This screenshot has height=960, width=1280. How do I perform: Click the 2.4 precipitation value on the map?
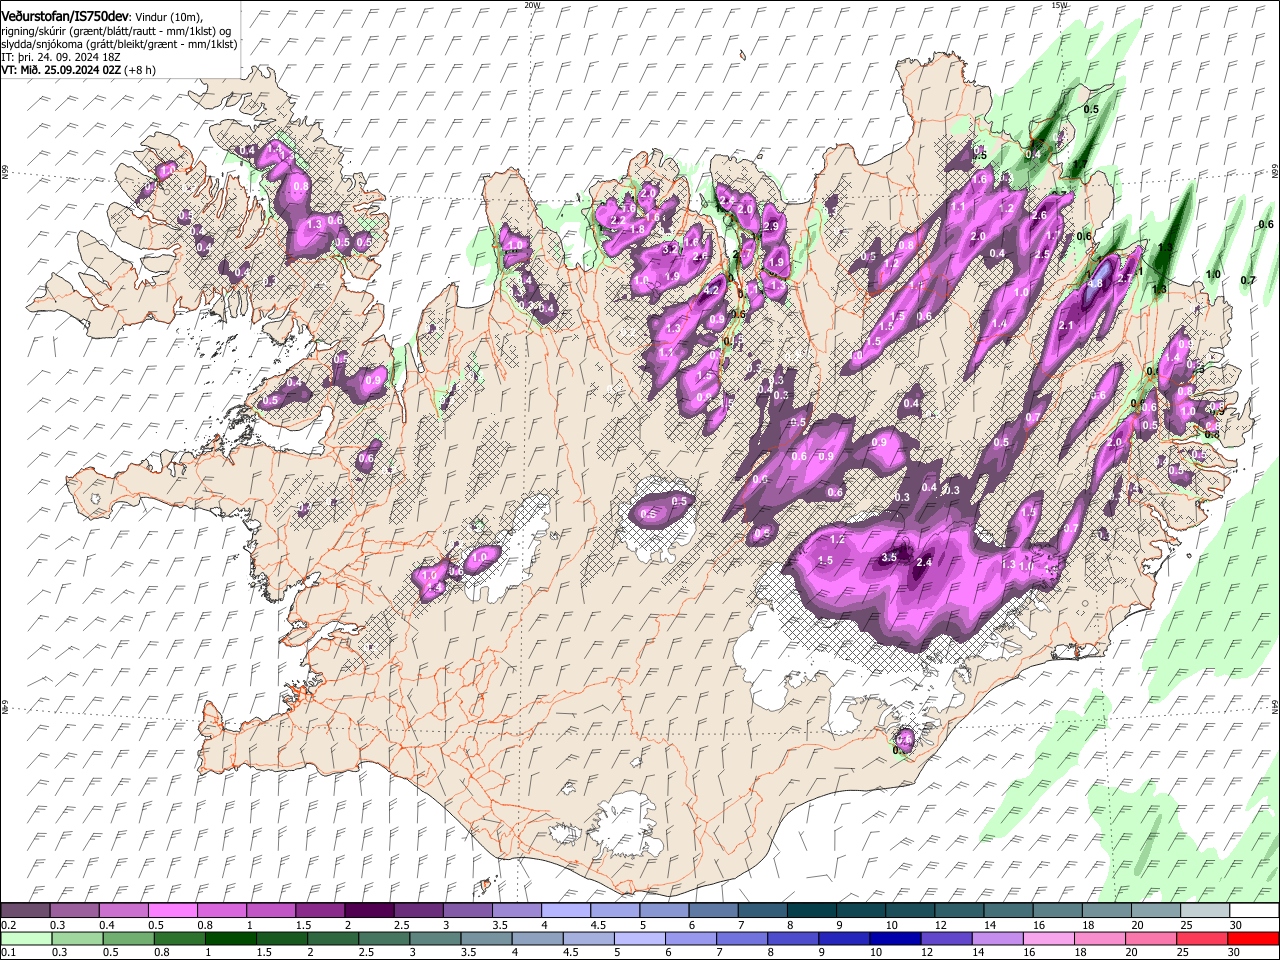924,563
